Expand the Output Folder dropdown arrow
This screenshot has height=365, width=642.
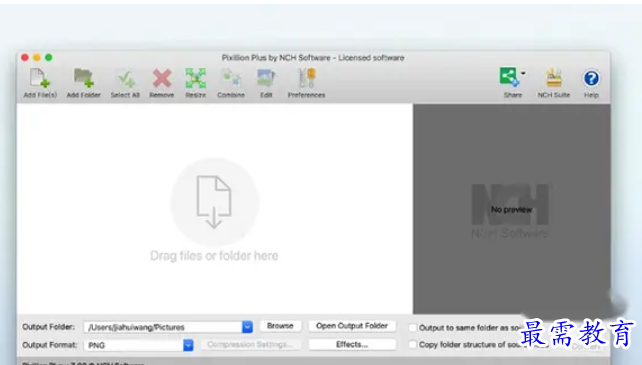click(247, 327)
